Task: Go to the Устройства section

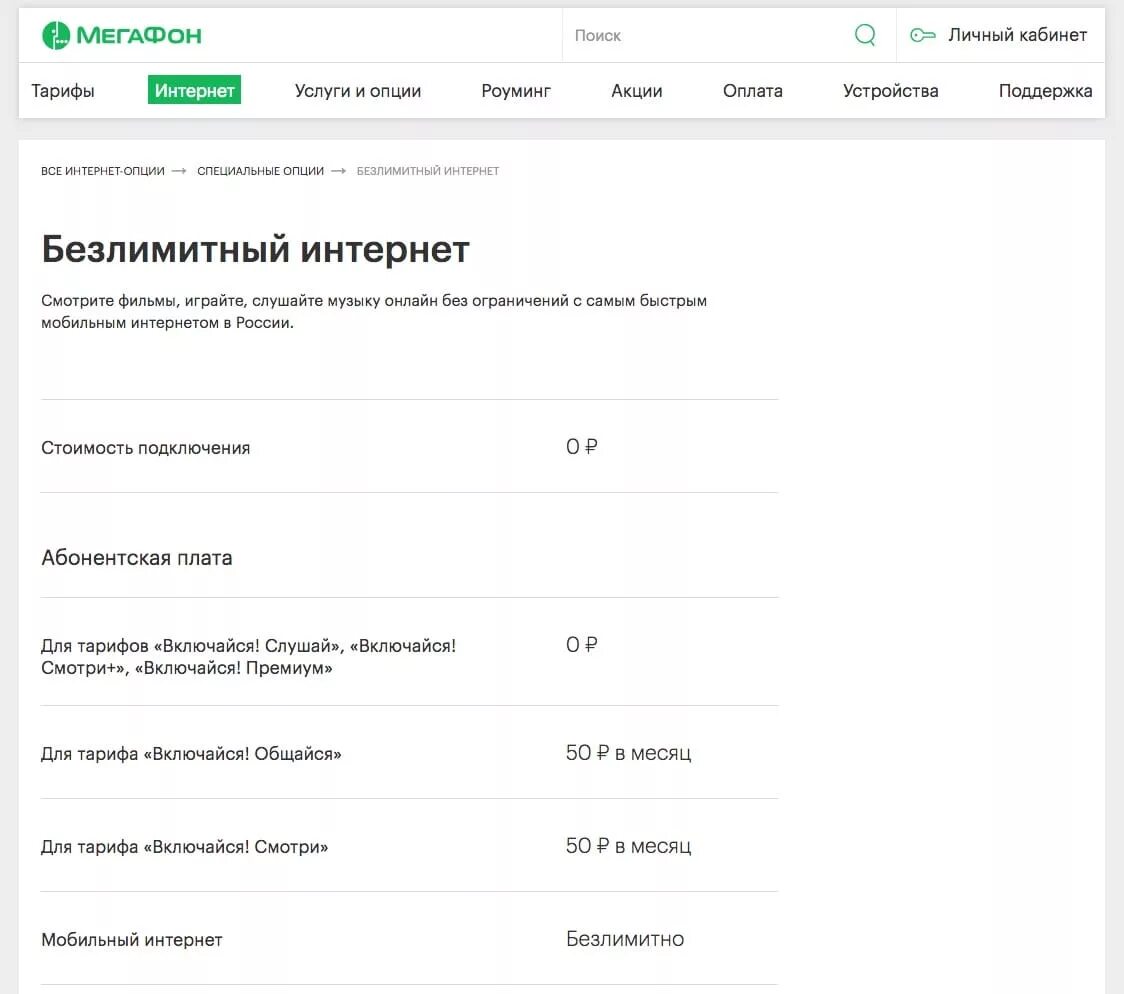Action: click(x=890, y=91)
